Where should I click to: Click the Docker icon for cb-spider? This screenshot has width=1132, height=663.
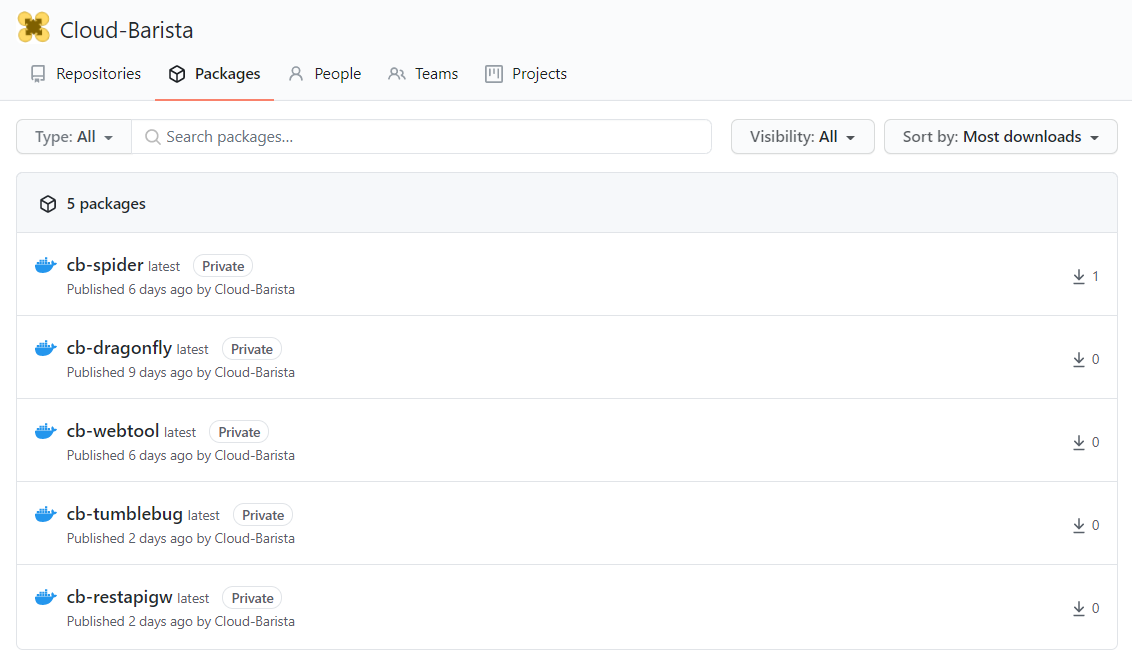[x=45, y=265]
